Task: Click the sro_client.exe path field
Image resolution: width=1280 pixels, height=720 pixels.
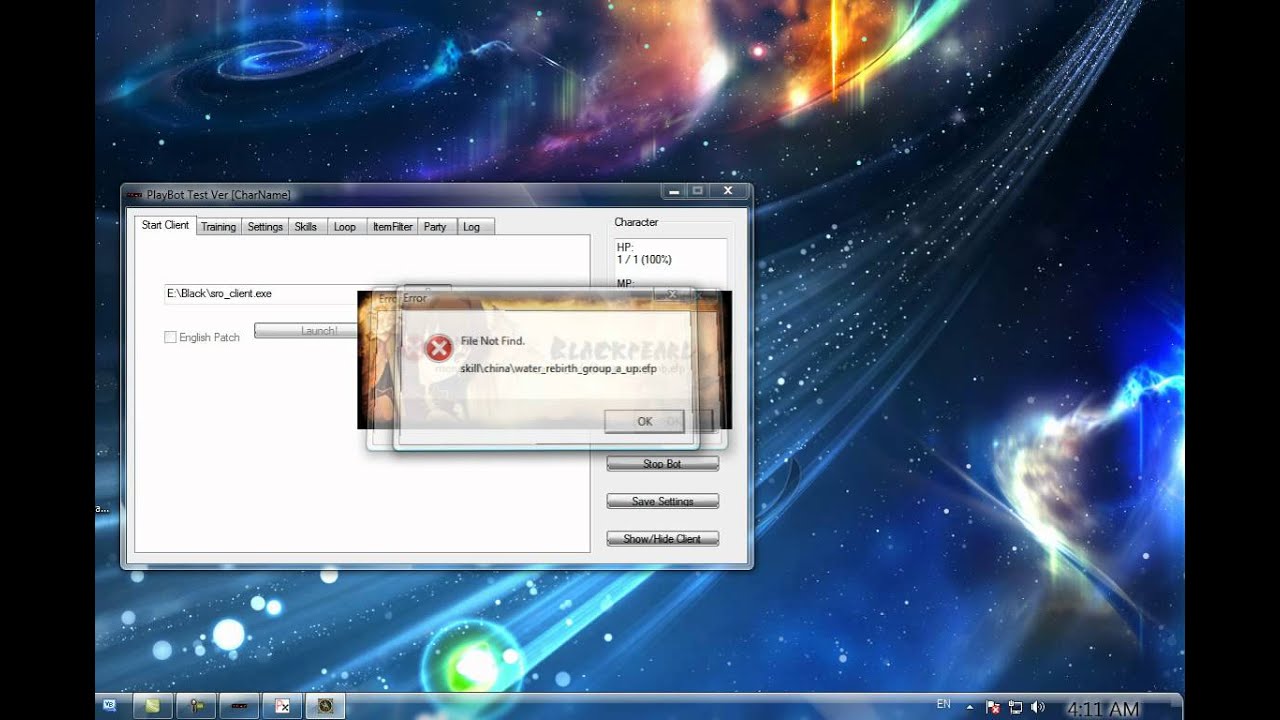Action: click(x=262, y=294)
